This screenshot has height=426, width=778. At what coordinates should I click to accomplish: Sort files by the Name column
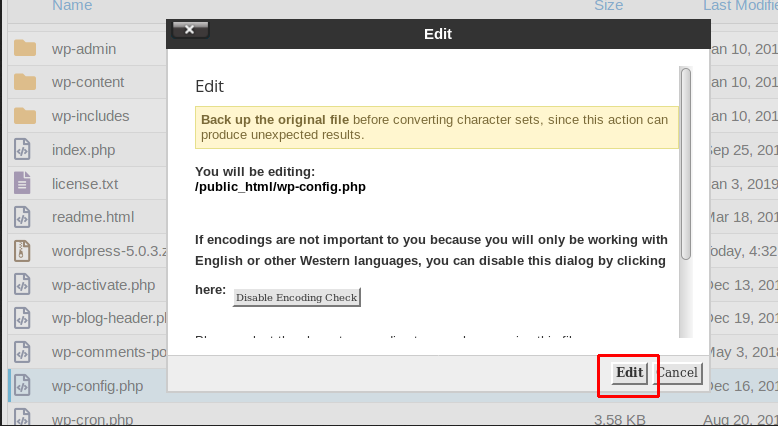[x=72, y=5]
